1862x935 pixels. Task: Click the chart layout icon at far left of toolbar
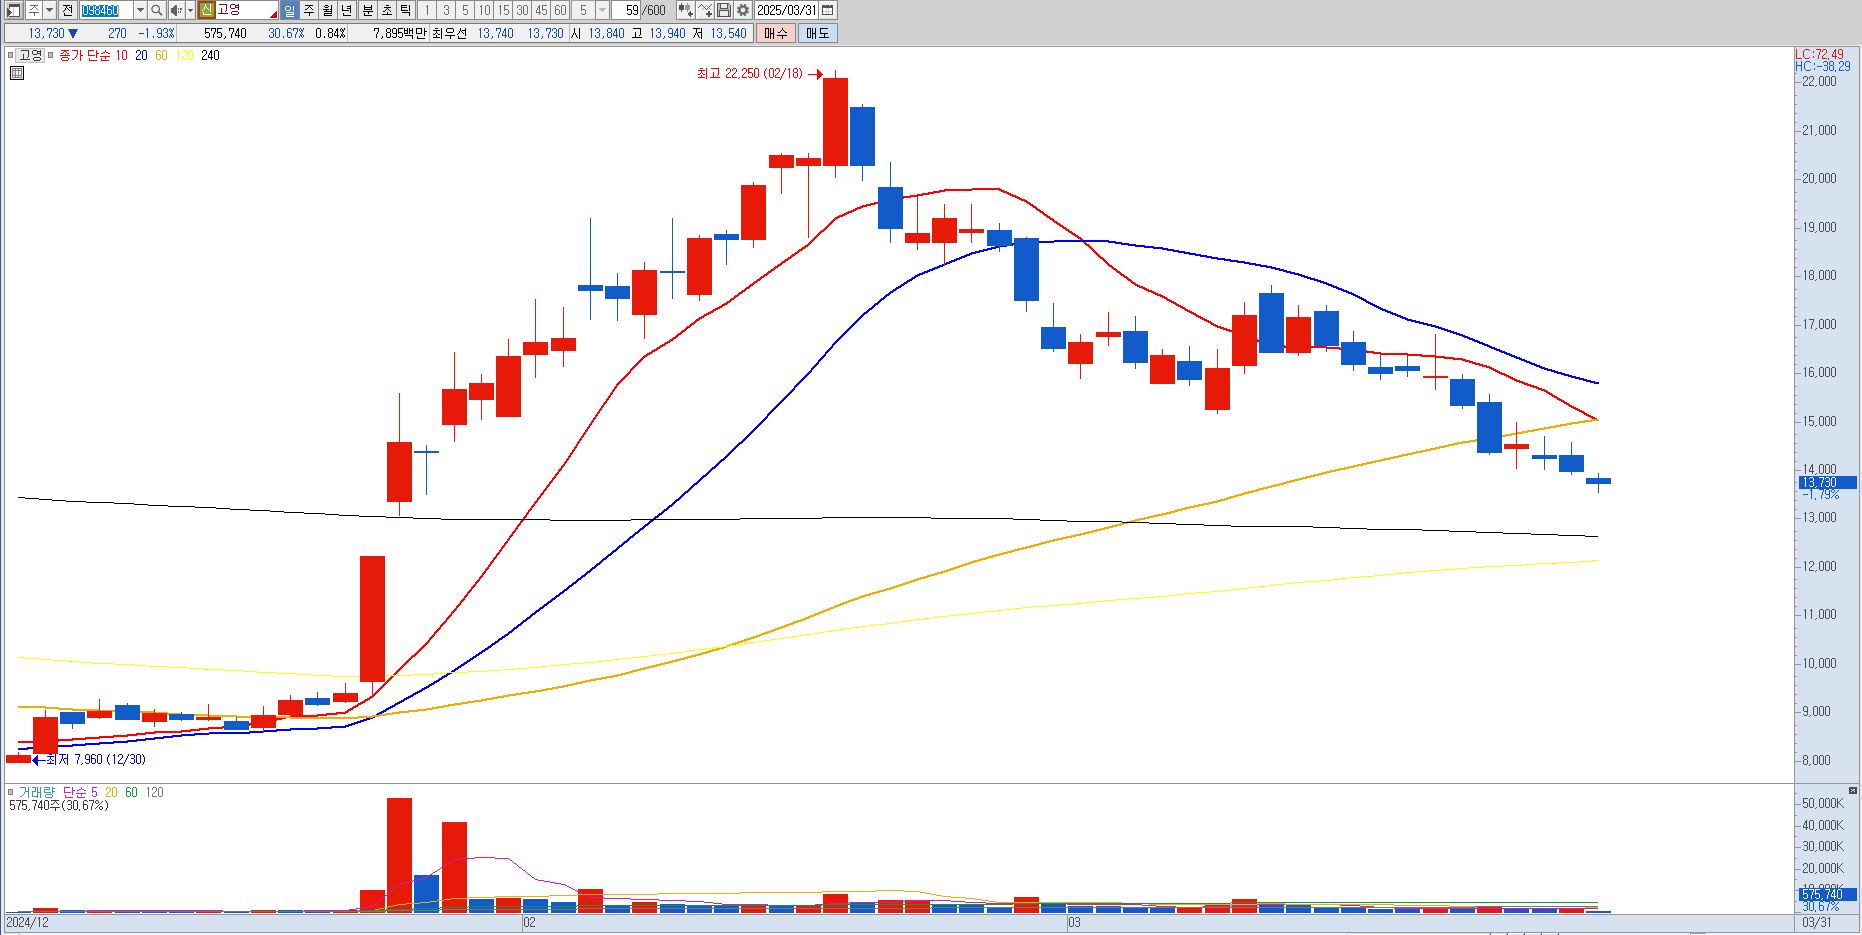(14, 10)
